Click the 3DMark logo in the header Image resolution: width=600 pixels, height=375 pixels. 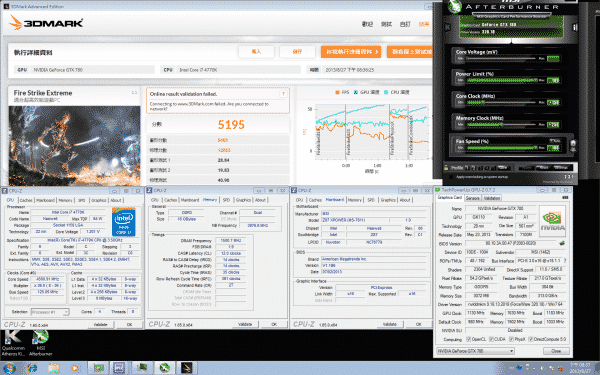coord(46,23)
